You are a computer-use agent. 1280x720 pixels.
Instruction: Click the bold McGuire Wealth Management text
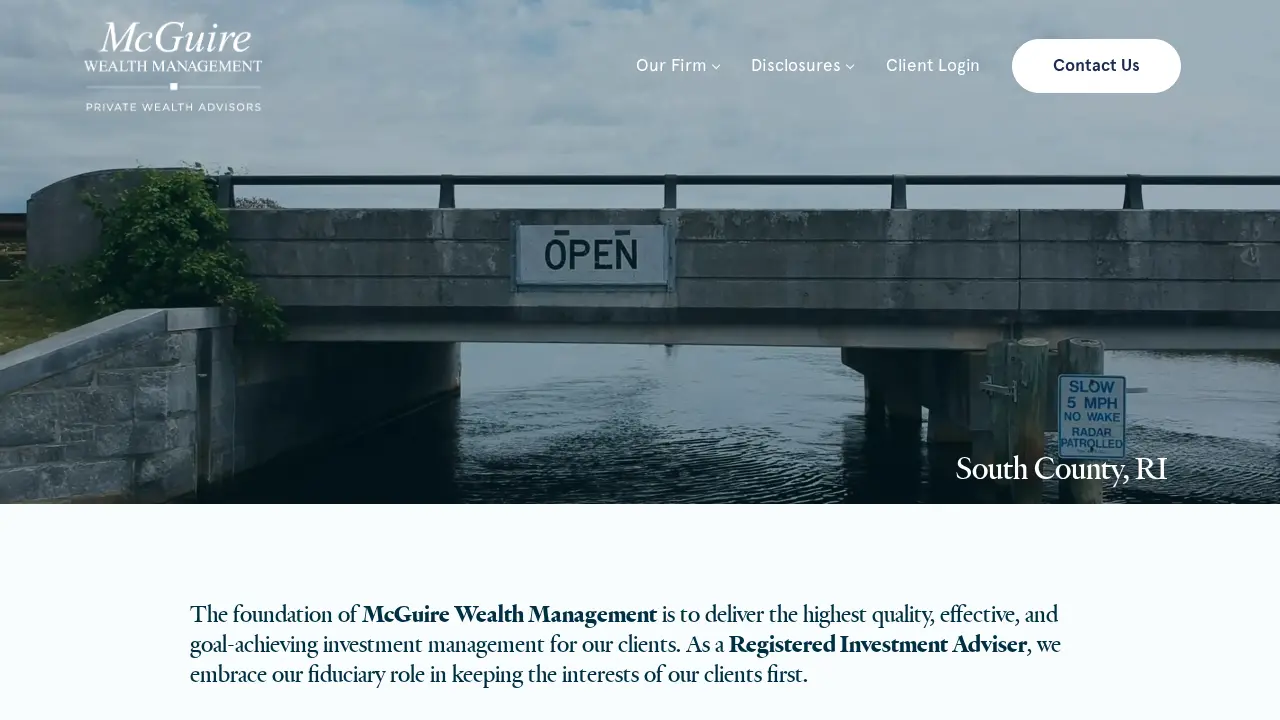point(510,614)
